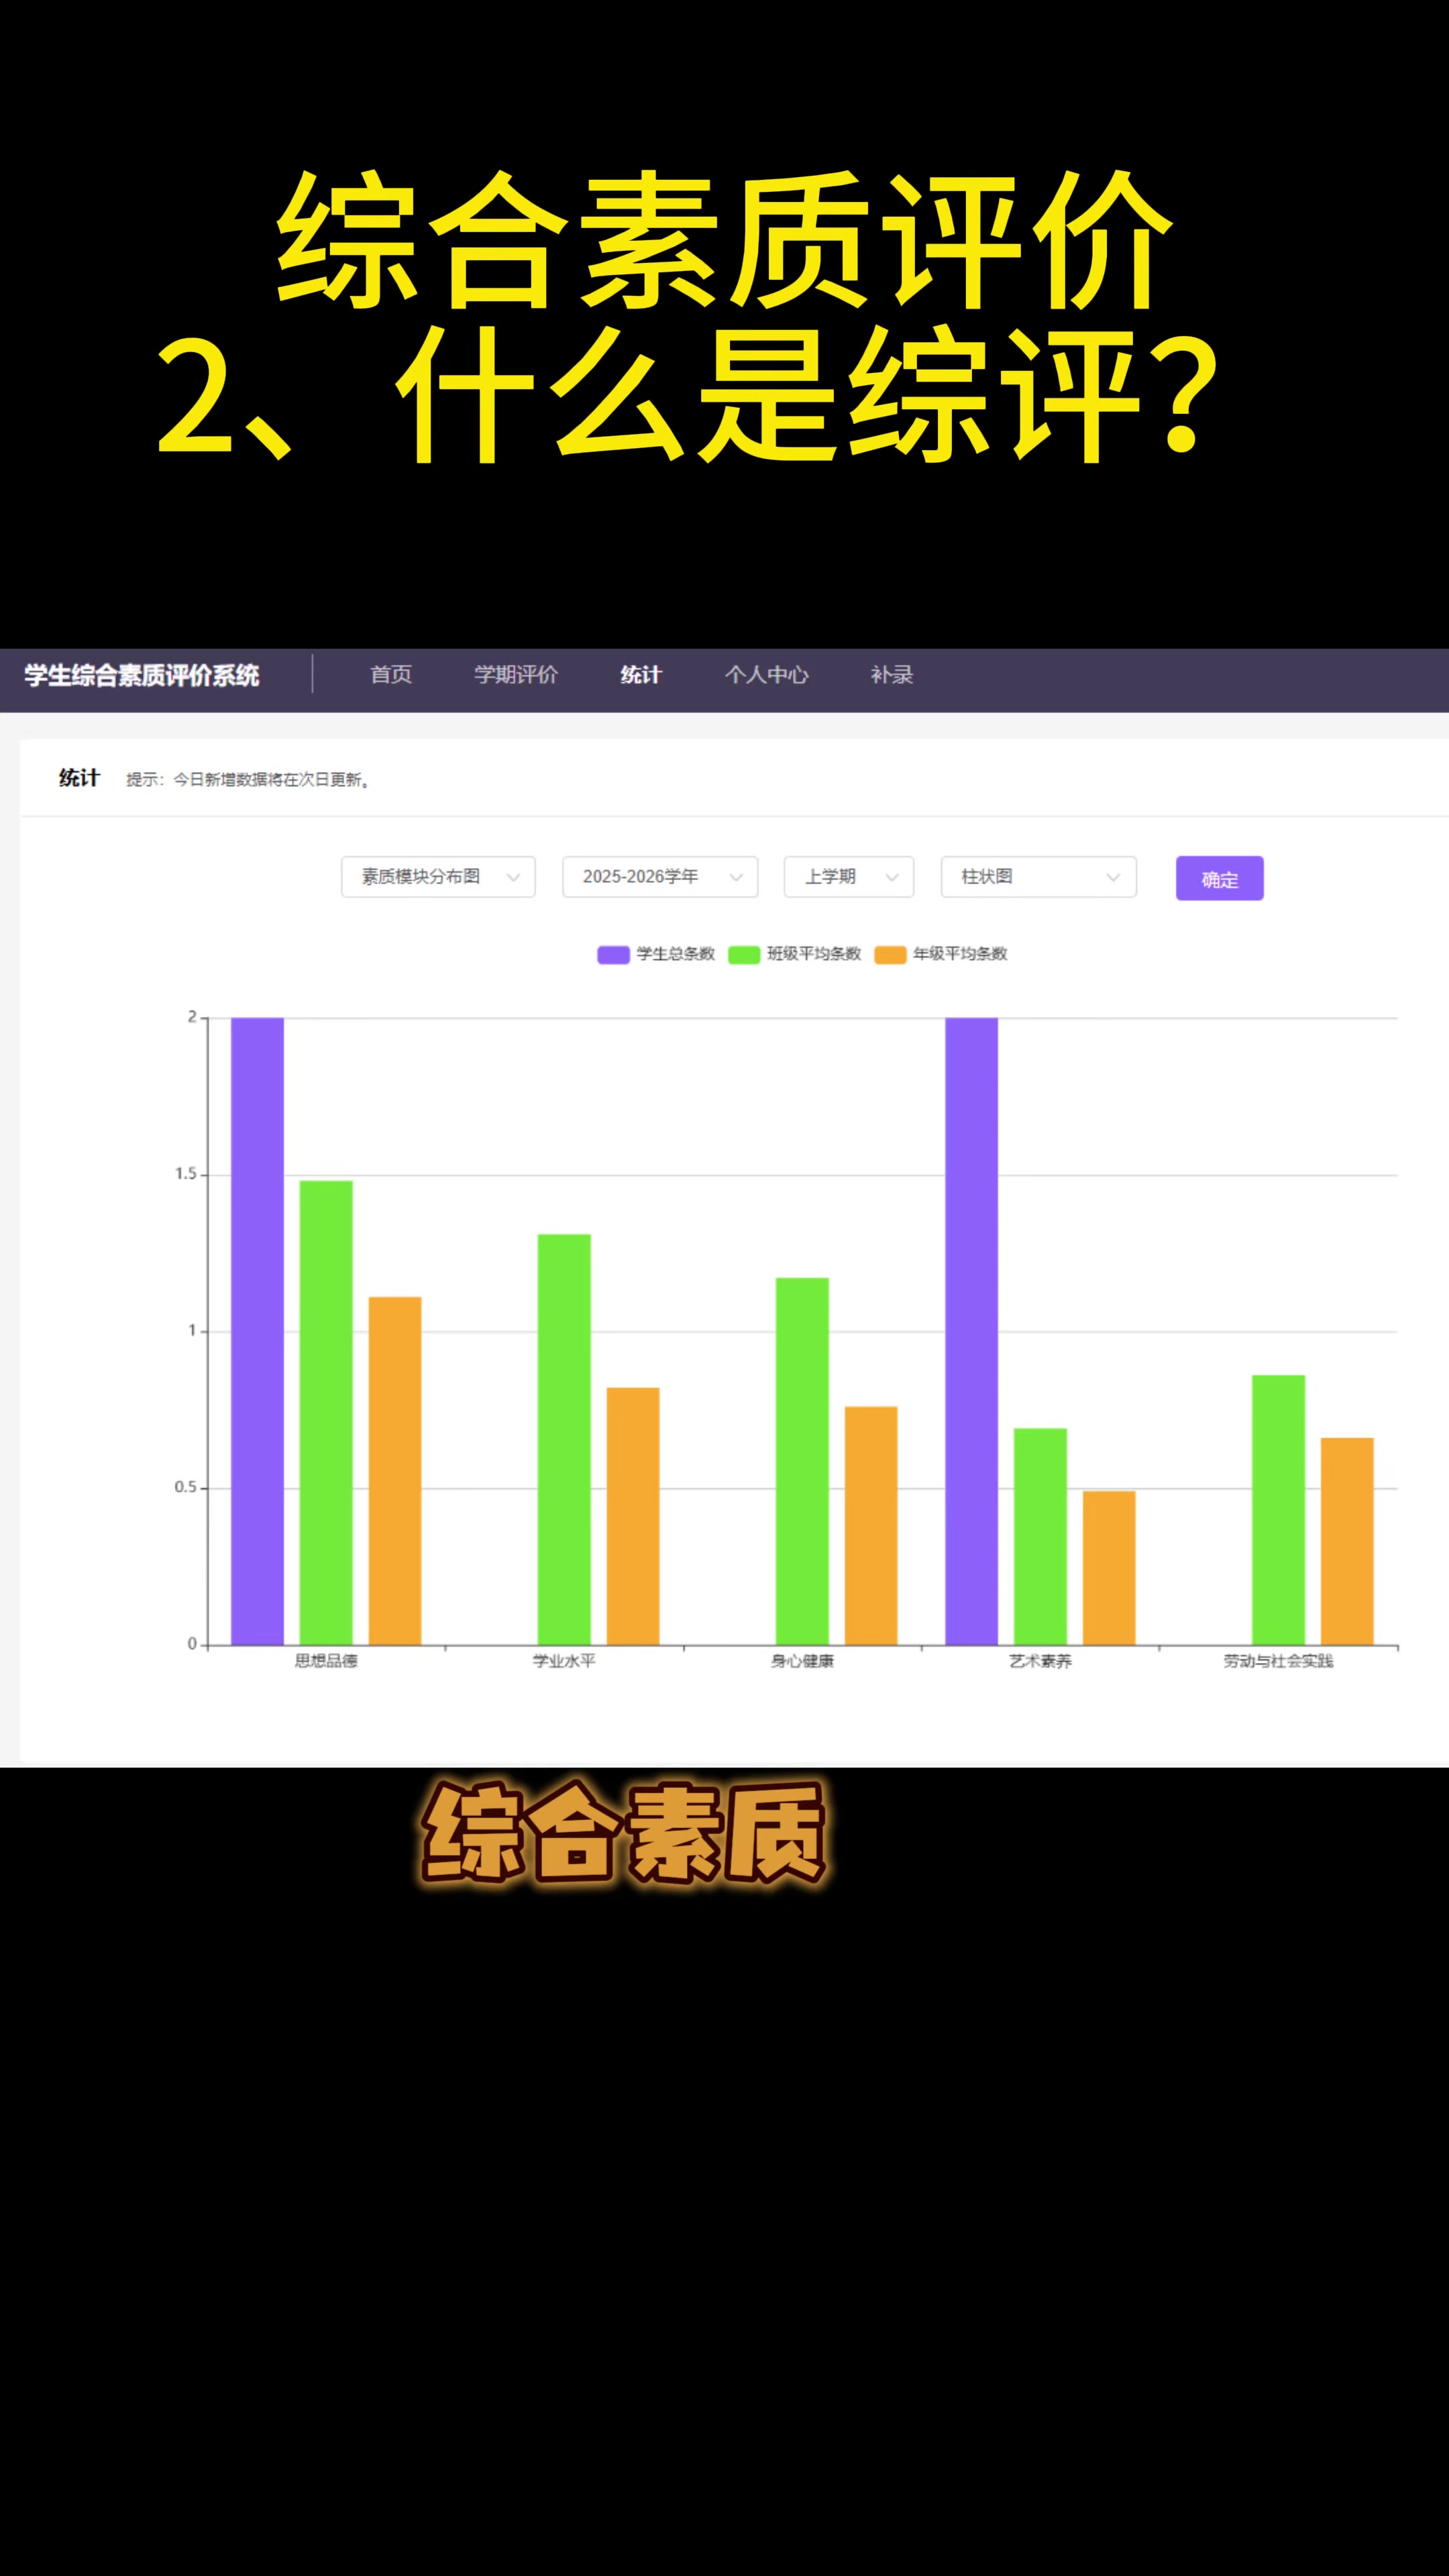Open the 2025-2026学年 academic year dropdown

tap(660, 877)
